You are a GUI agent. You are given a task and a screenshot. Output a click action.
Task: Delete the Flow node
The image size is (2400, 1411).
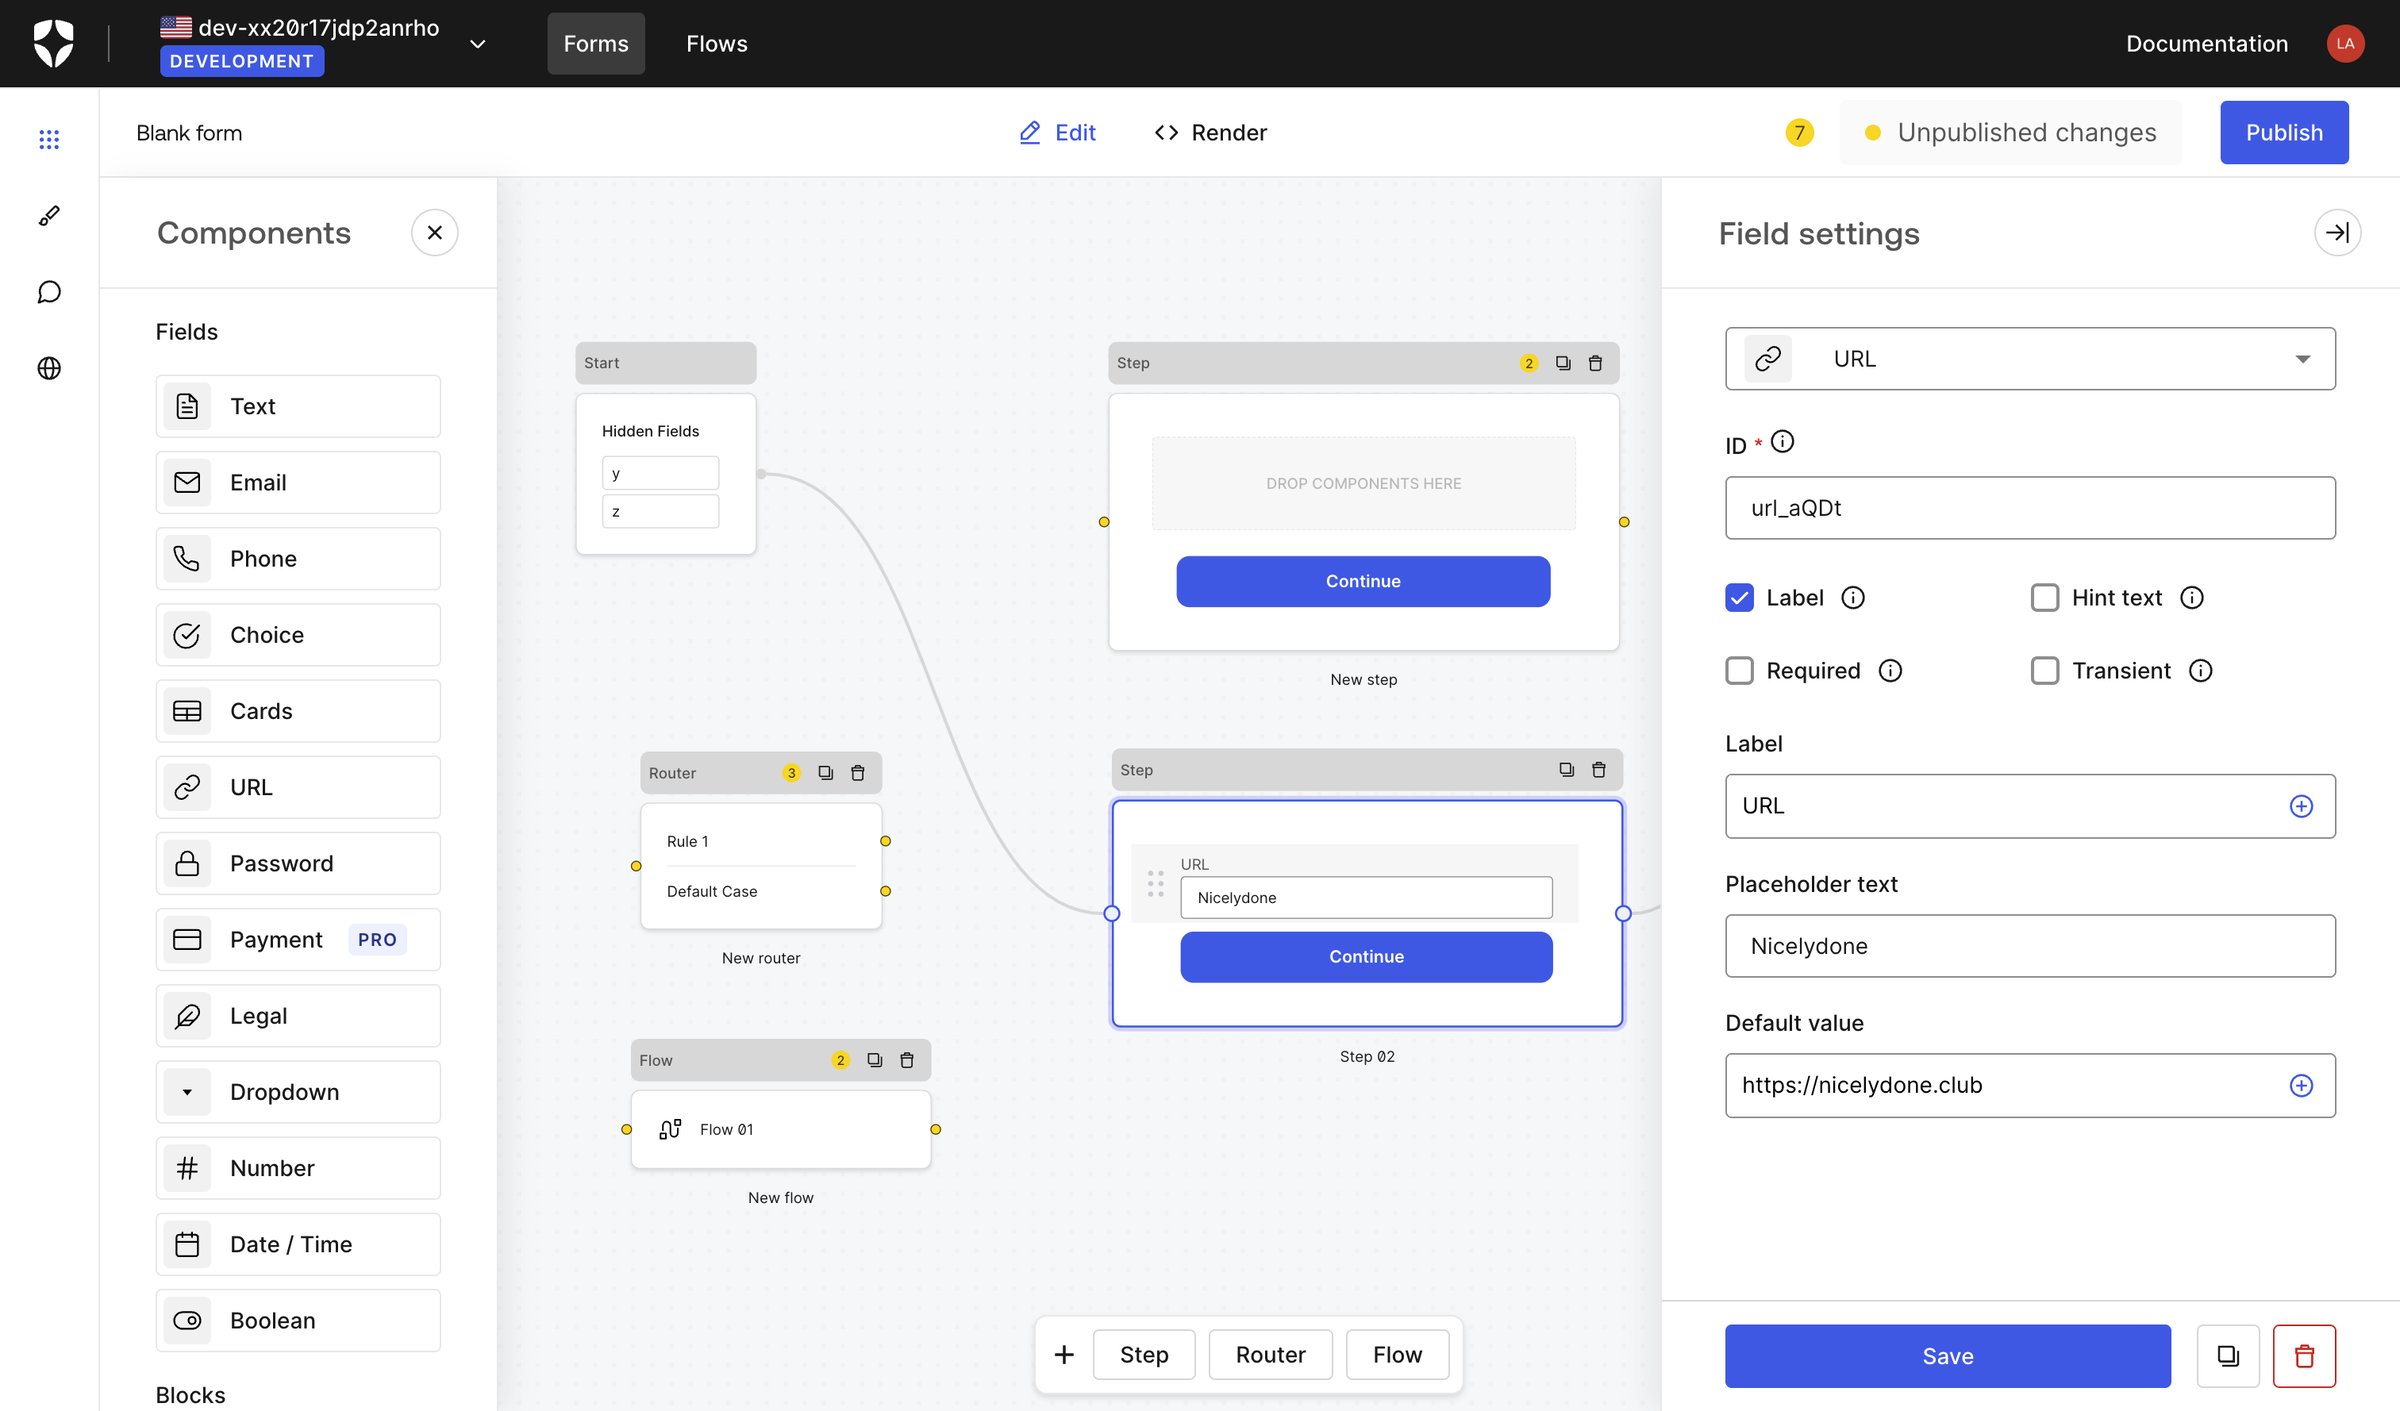906,1060
